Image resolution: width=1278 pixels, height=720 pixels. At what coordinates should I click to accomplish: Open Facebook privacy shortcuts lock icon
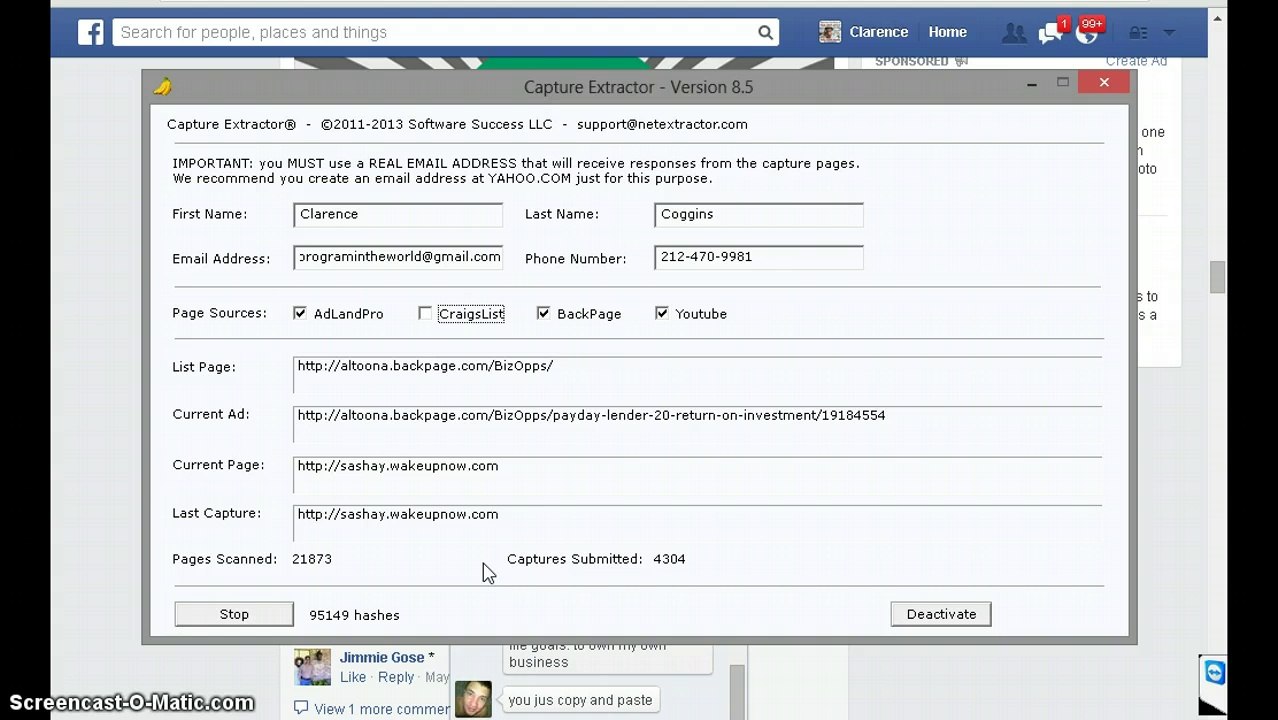tap(1139, 33)
